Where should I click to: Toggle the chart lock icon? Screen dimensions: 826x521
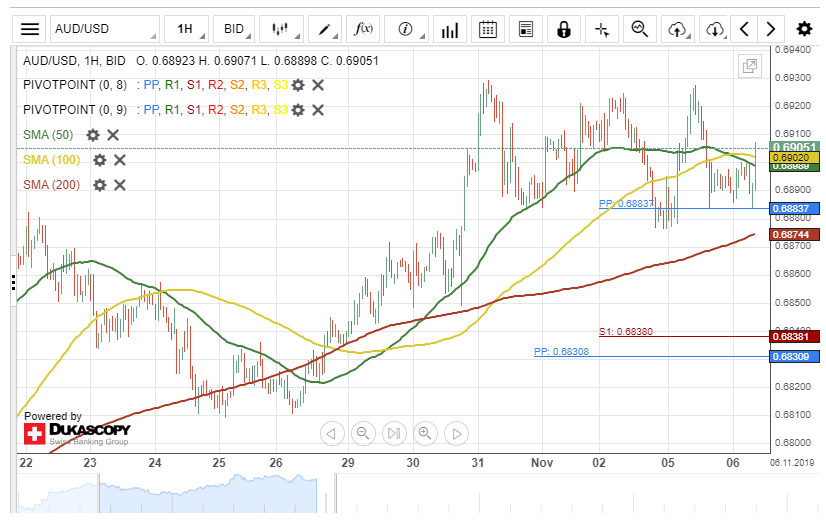pyautogui.click(x=564, y=29)
